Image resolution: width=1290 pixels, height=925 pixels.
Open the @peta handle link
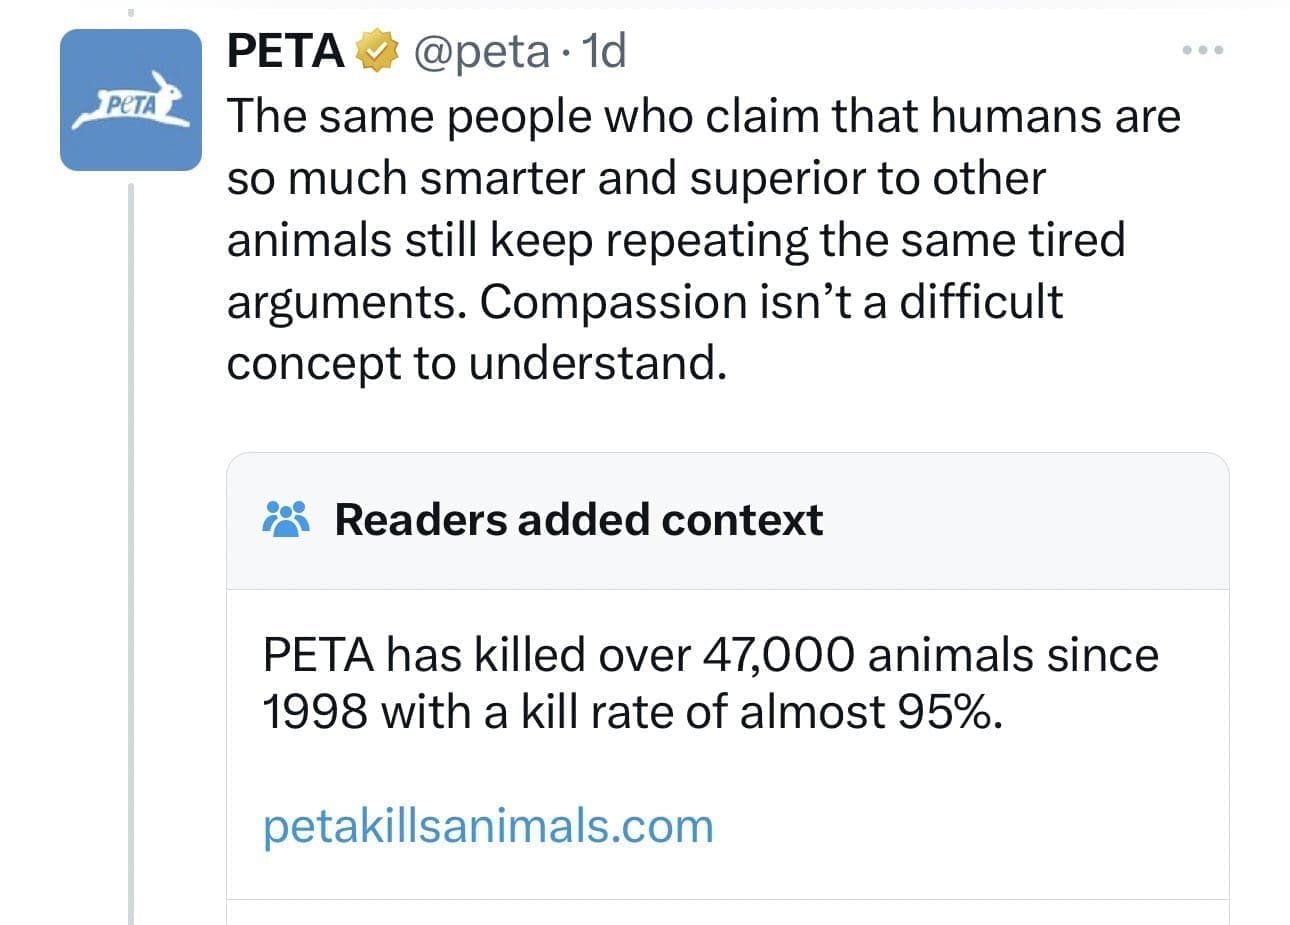tap(481, 51)
